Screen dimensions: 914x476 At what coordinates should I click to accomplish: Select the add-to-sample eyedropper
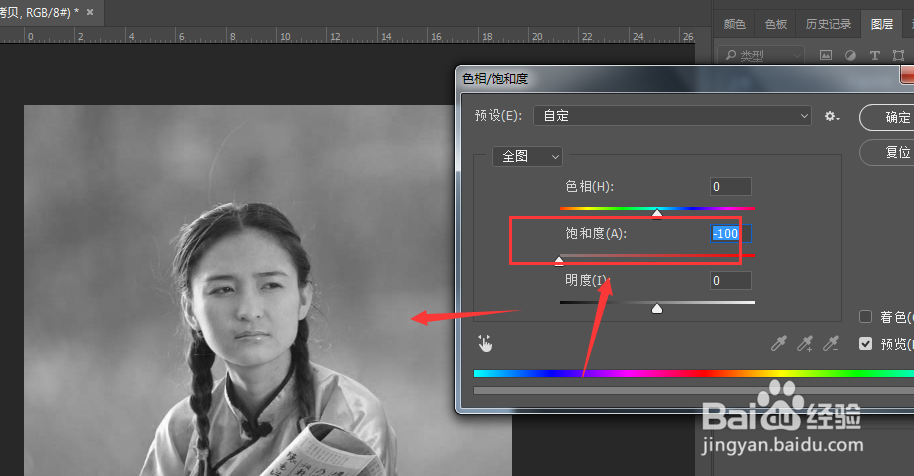[805, 343]
